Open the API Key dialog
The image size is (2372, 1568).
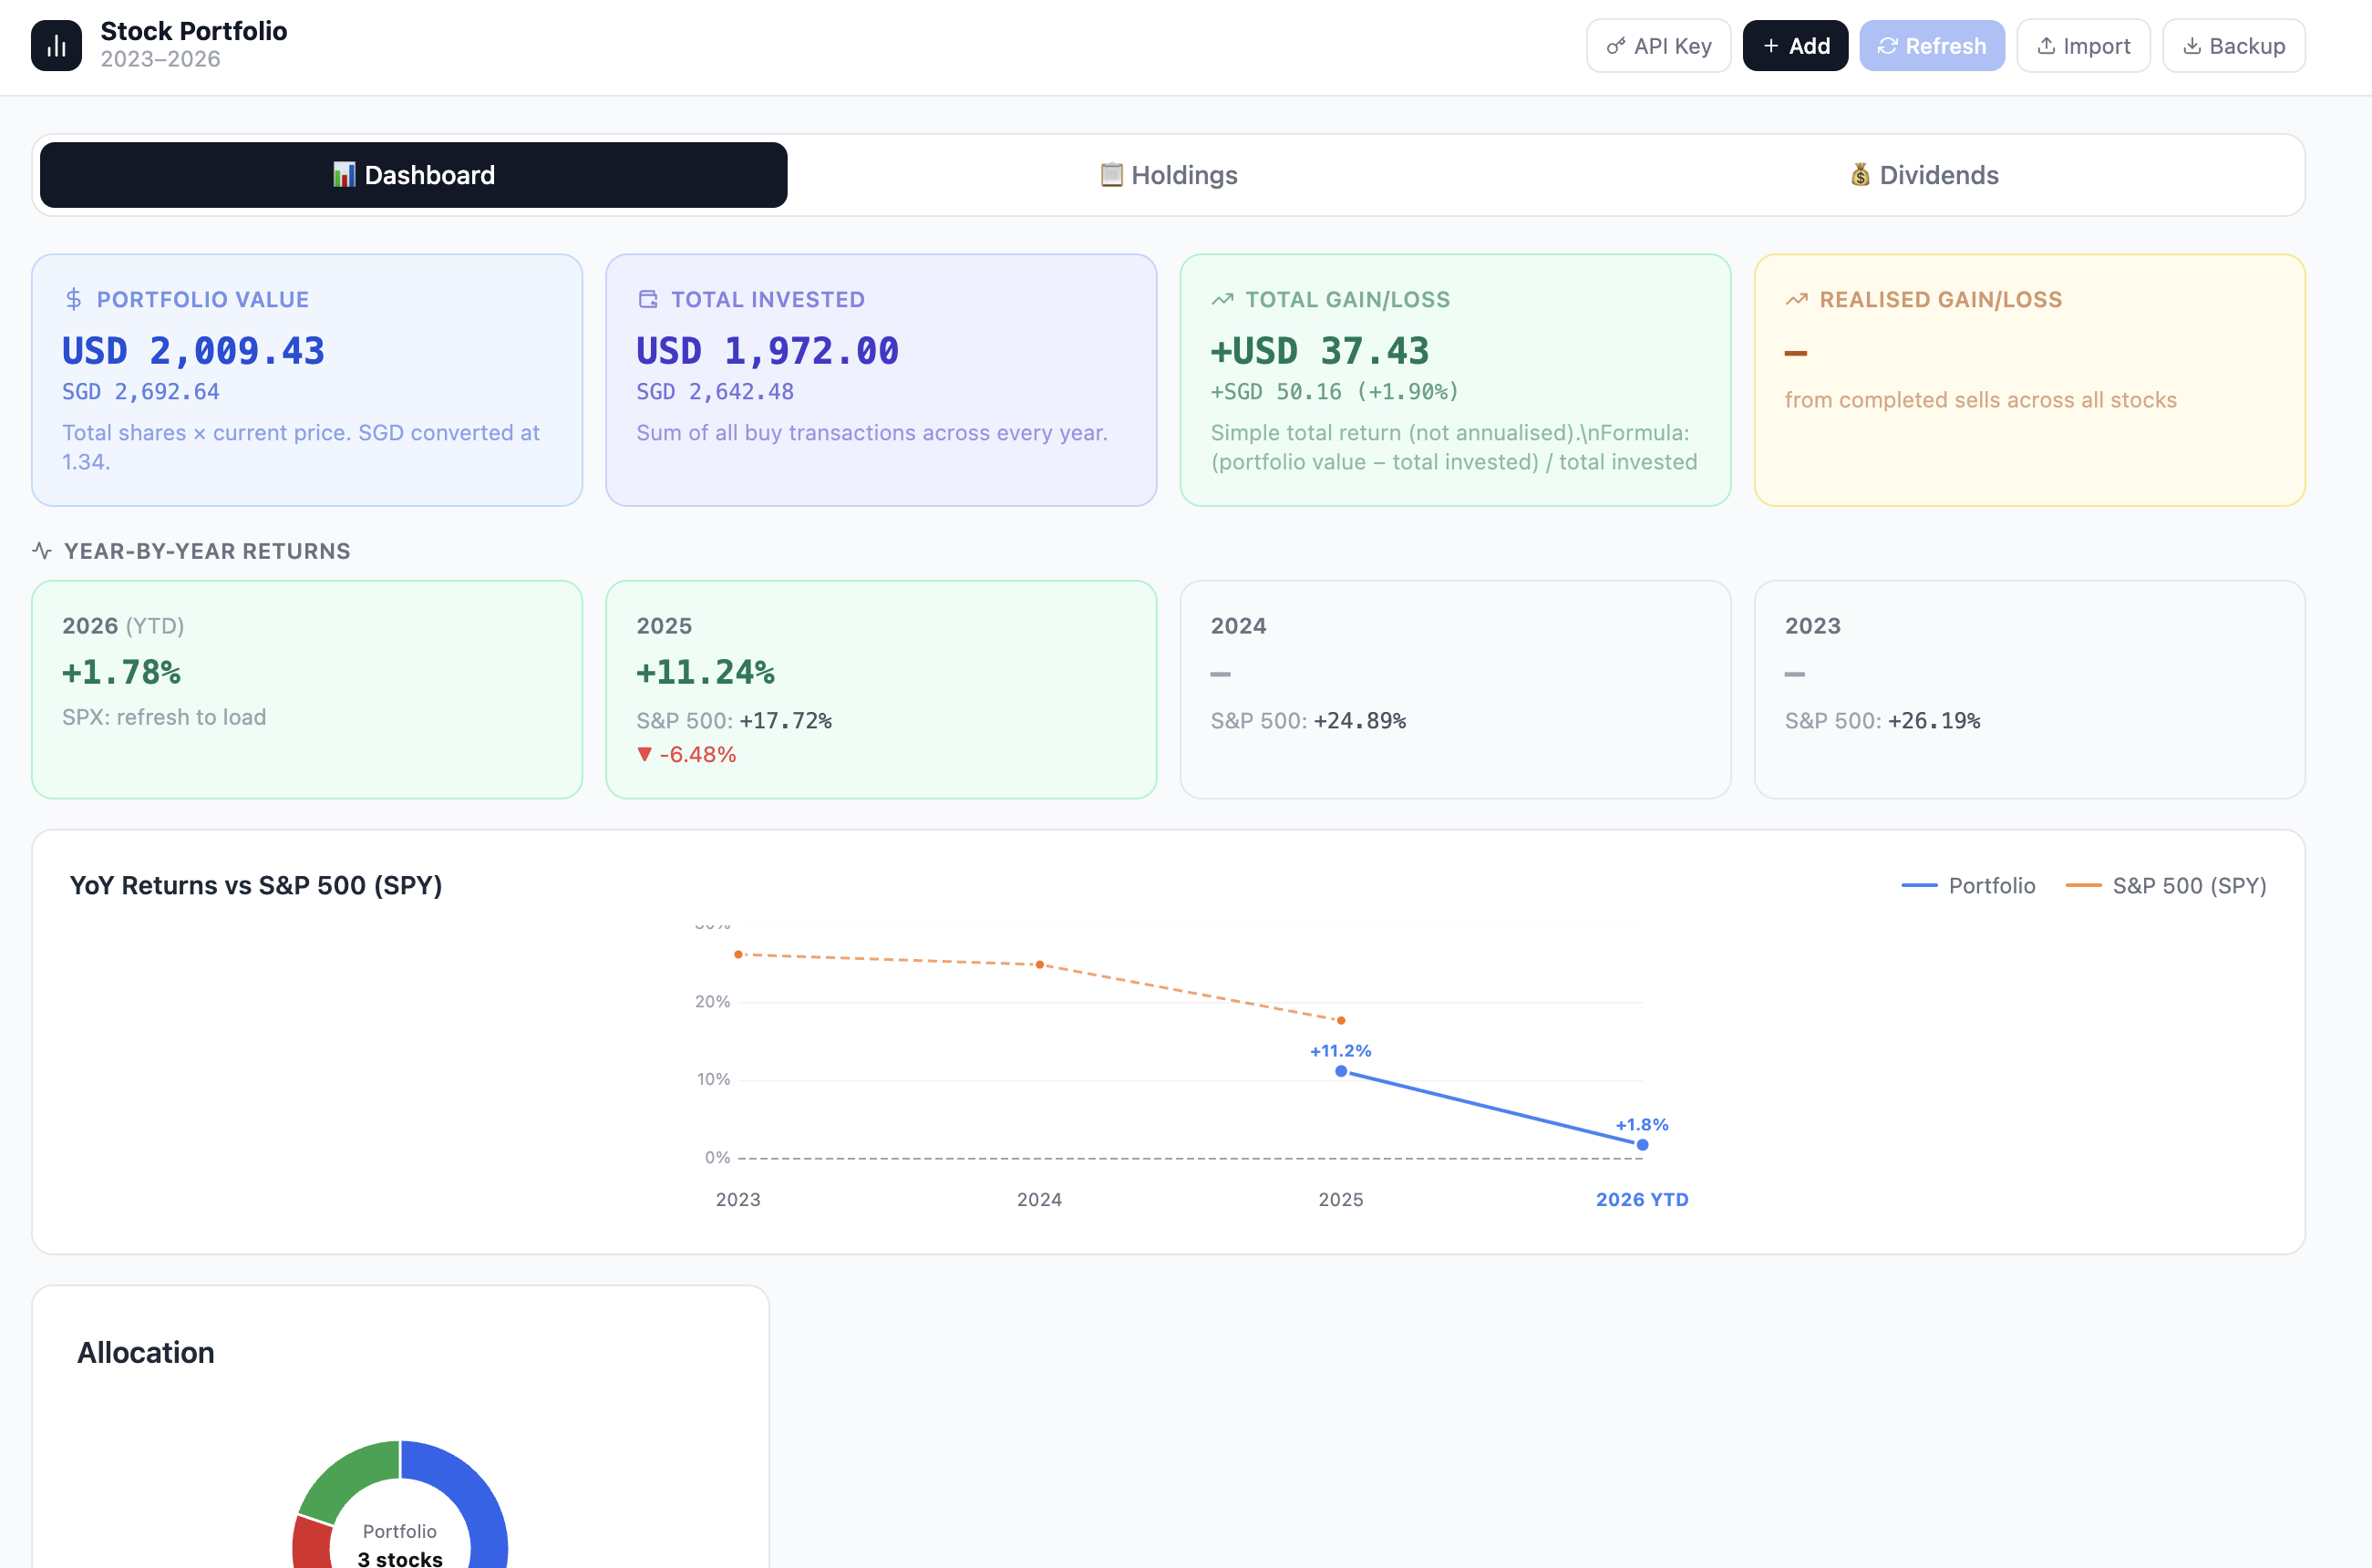1658,46
